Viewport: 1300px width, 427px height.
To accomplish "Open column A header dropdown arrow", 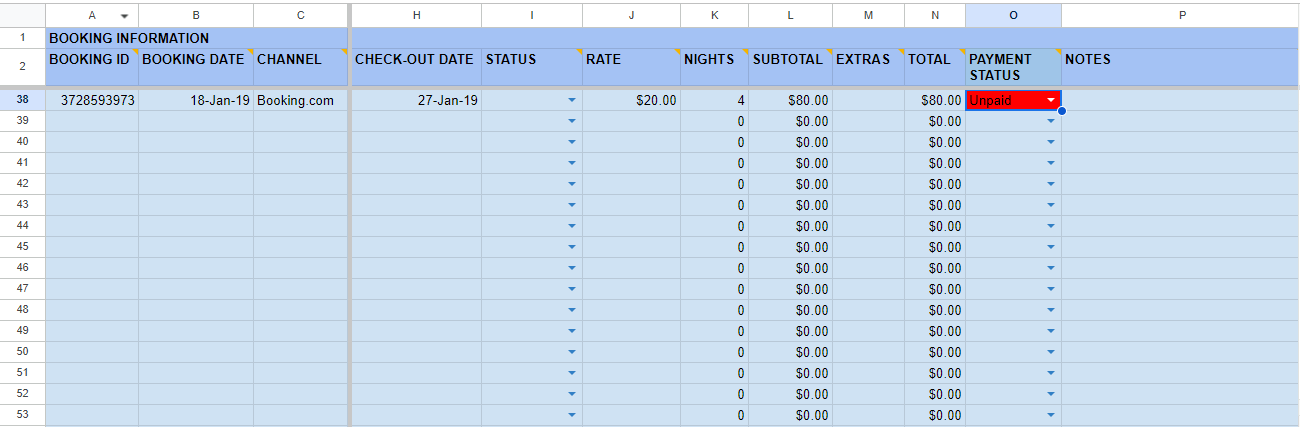I will point(124,16).
